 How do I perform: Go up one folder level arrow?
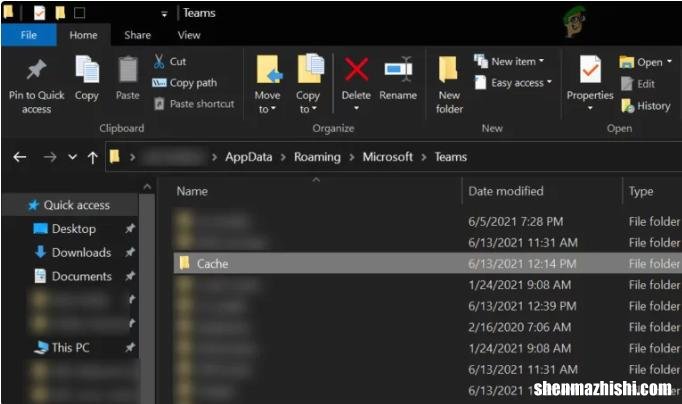tap(93, 157)
